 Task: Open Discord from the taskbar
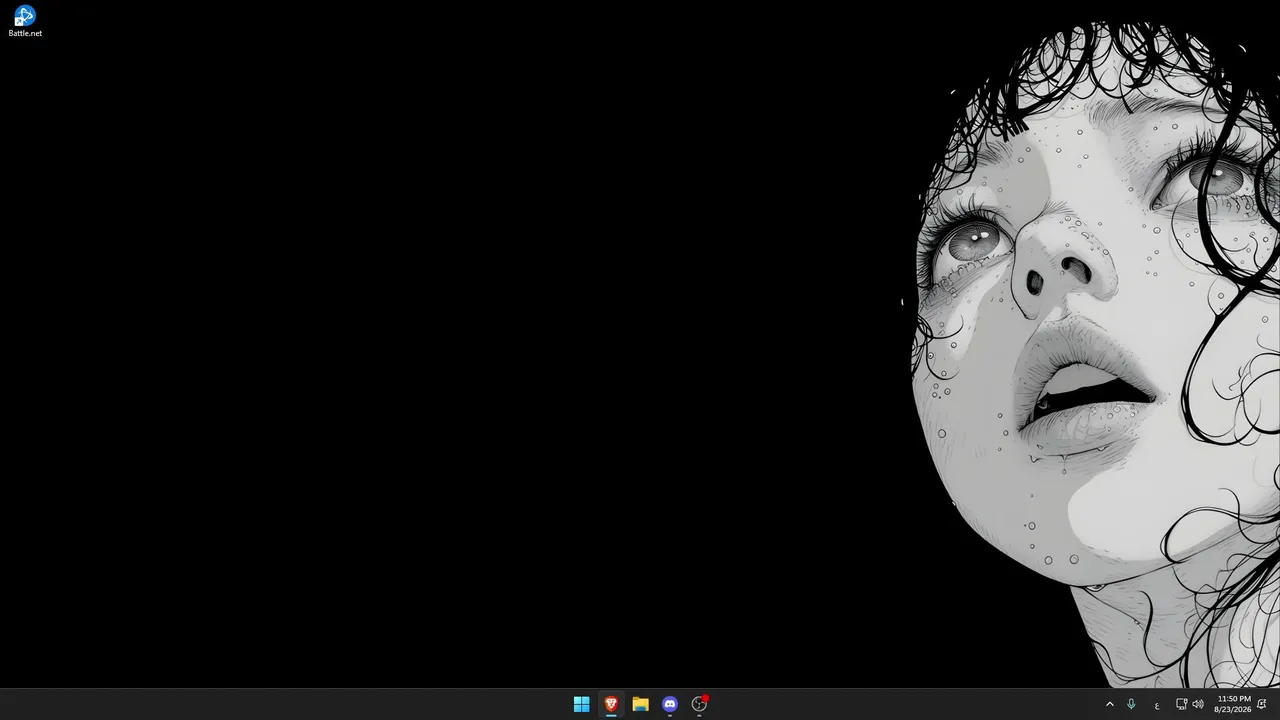click(670, 704)
